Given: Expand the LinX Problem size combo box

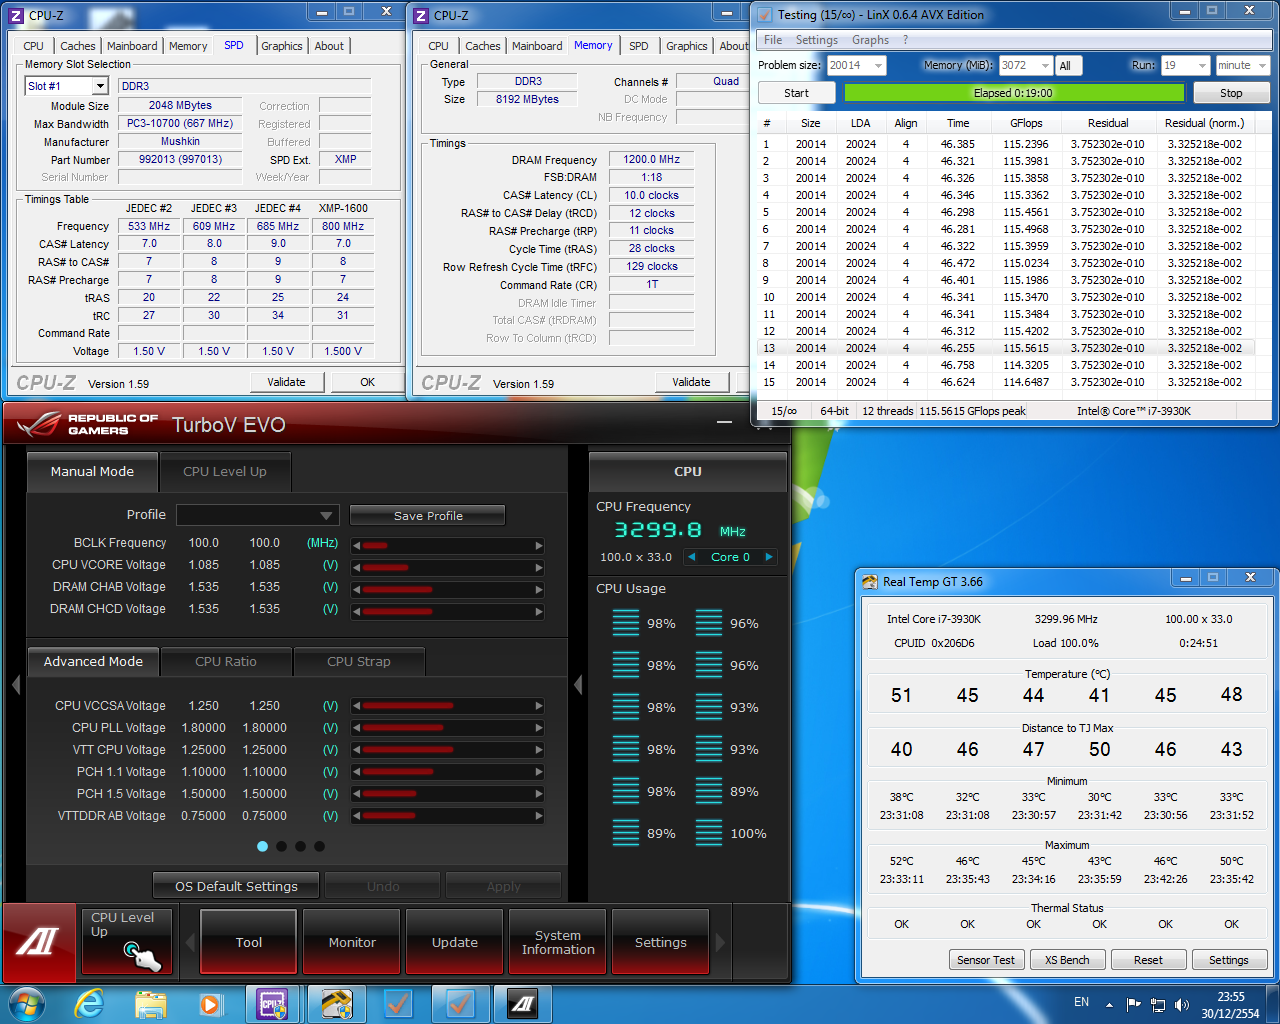Looking at the screenshot, I should (x=878, y=66).
